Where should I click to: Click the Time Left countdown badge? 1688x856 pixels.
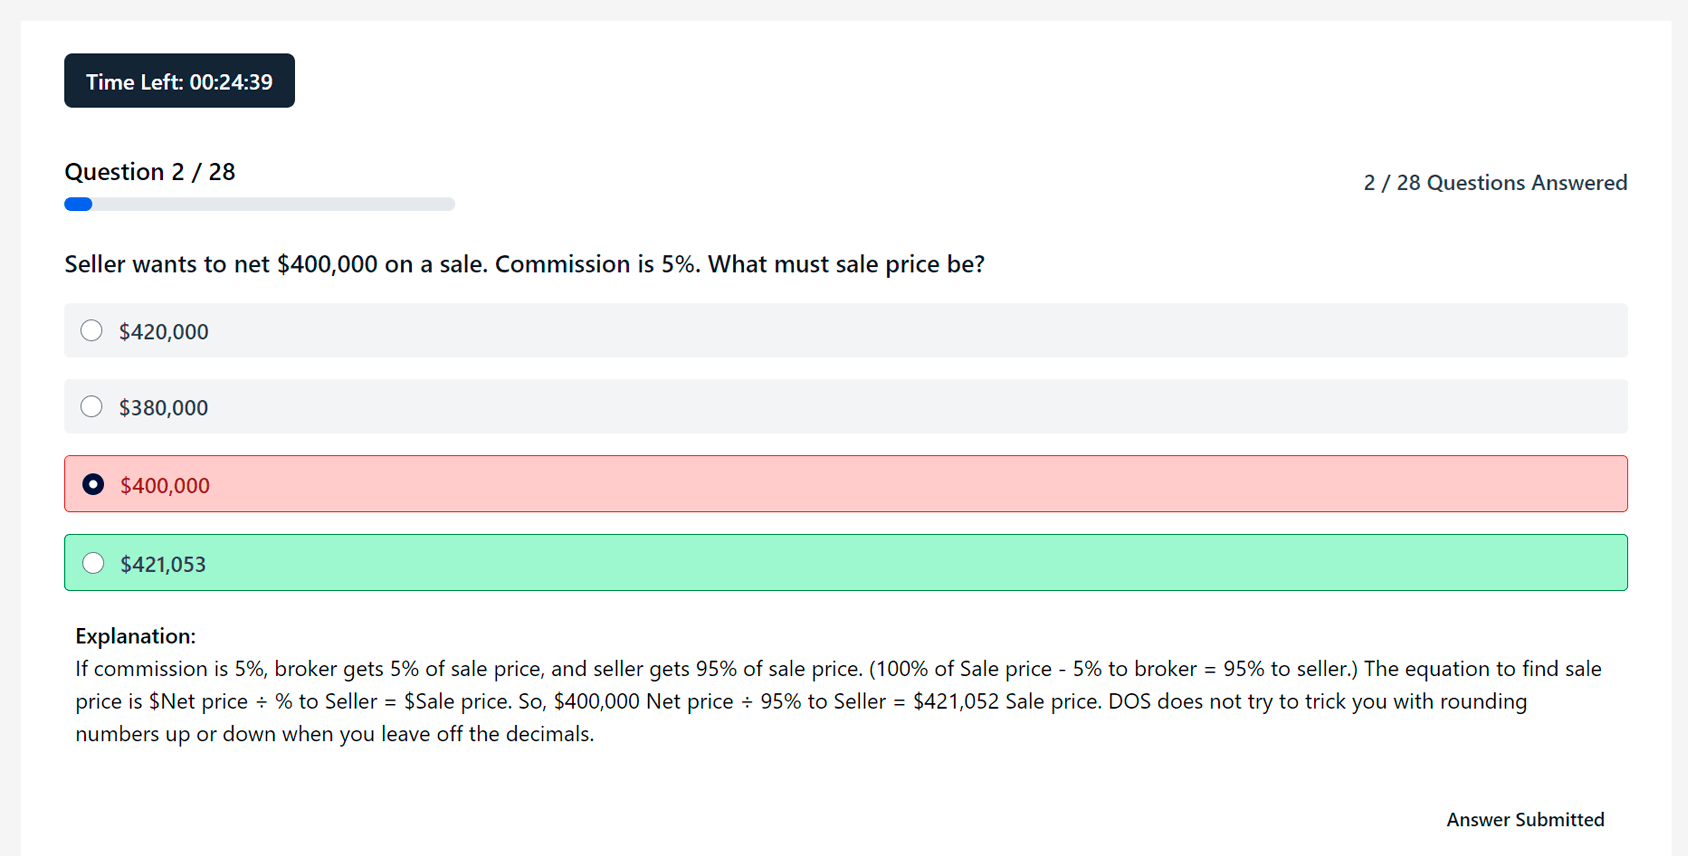[x=179, y=81]
